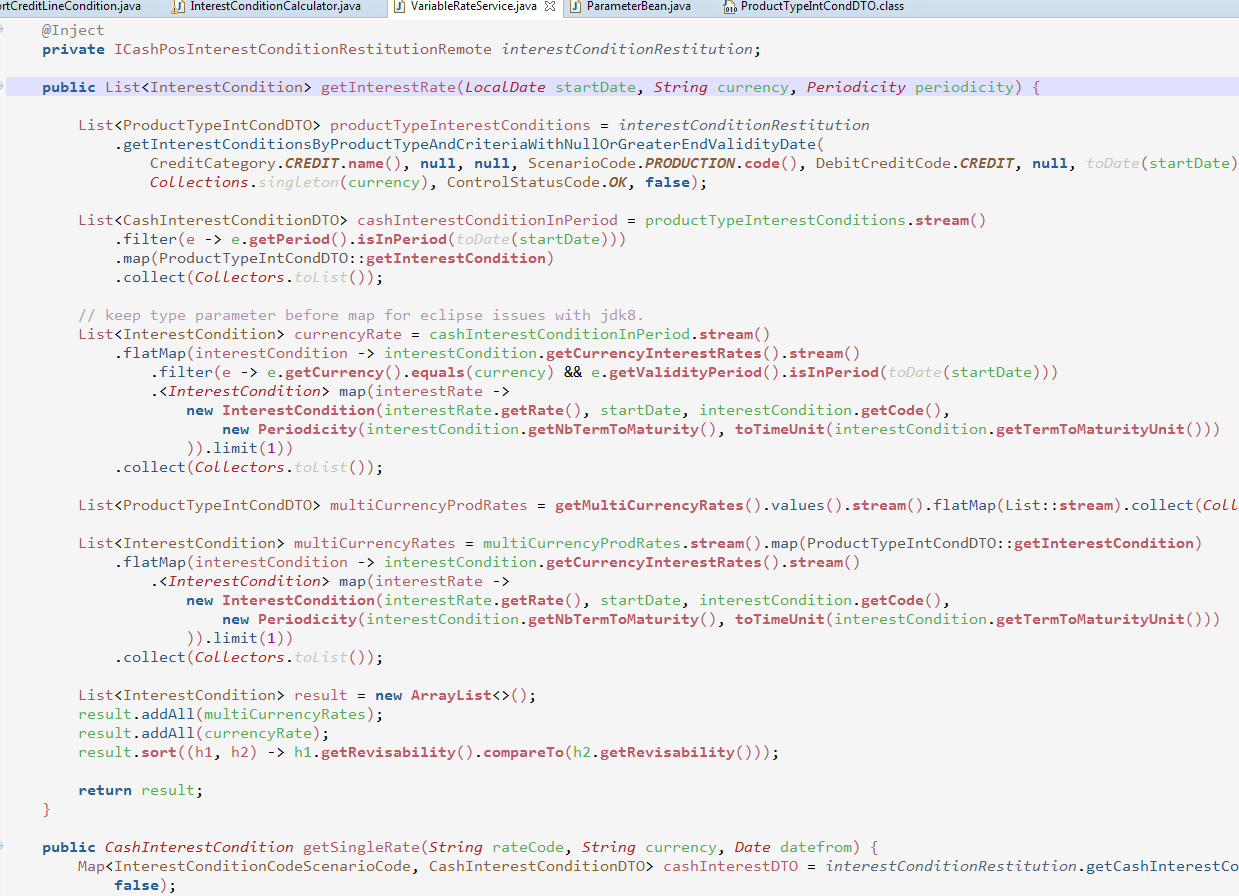Viewport: 1239px width, 896px height.
Task: Close the VariableRateService.java editor tab
Action: 550,6
